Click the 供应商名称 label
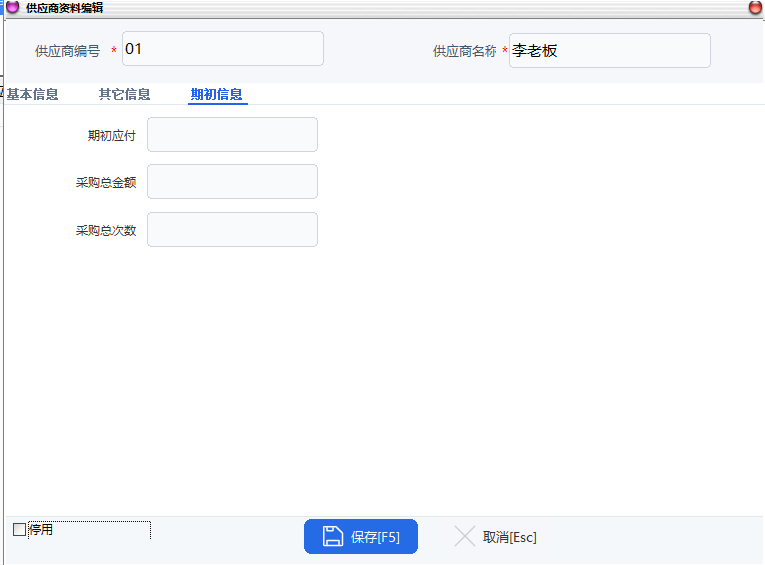Image resolution: width=765 pixels, height=565 pixels. (x=464, y=51)
